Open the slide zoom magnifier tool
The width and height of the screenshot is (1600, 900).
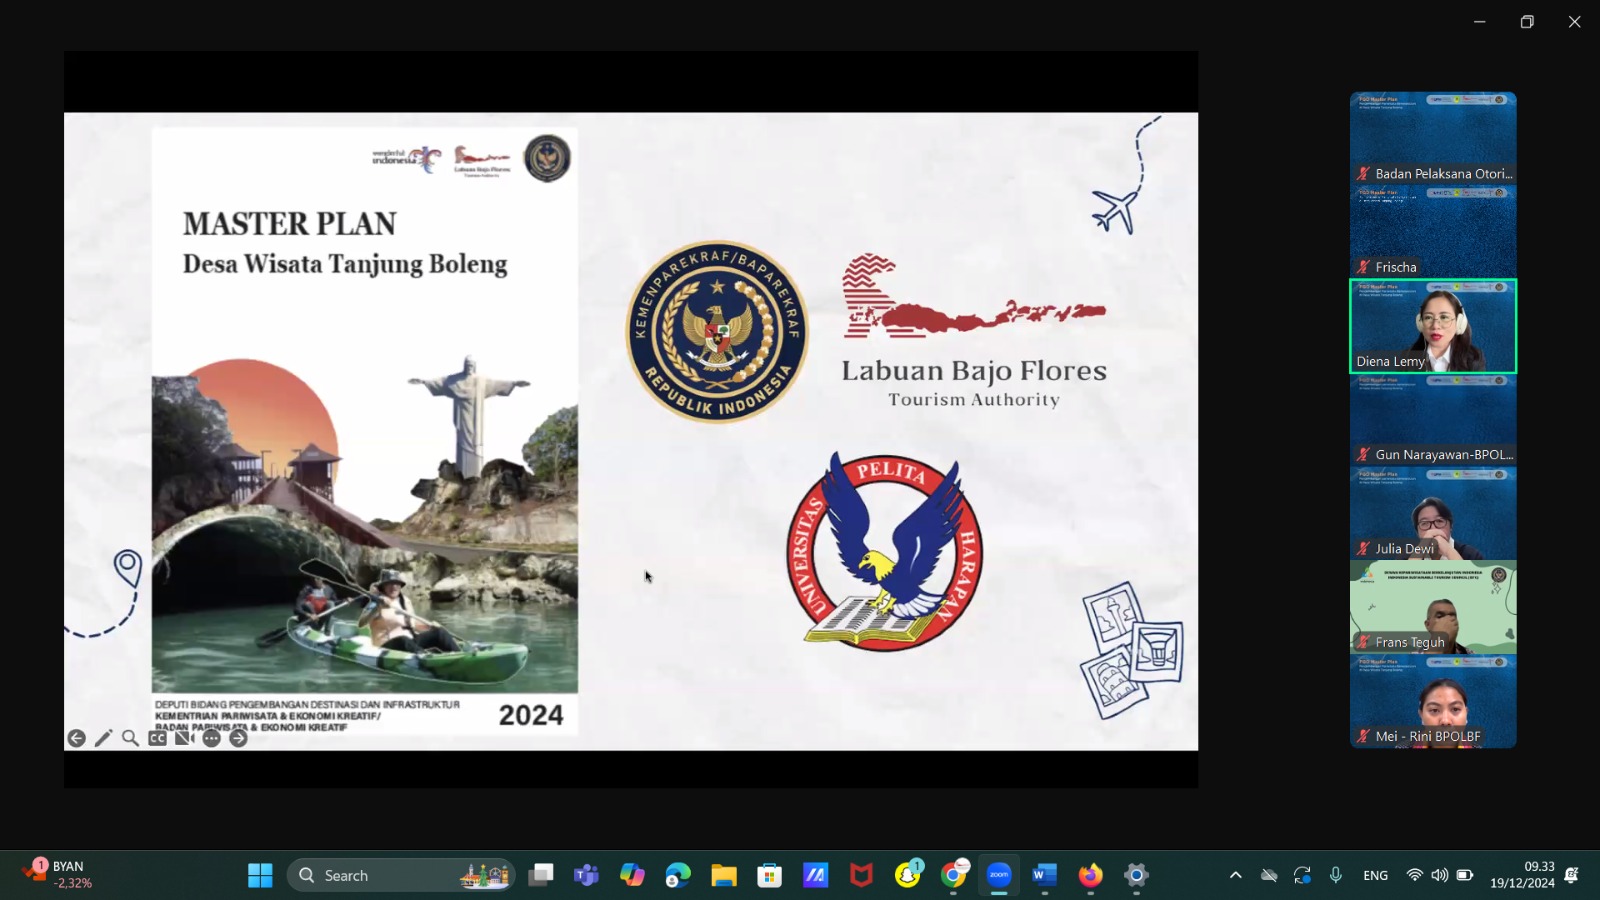click(x=130, y=738)
